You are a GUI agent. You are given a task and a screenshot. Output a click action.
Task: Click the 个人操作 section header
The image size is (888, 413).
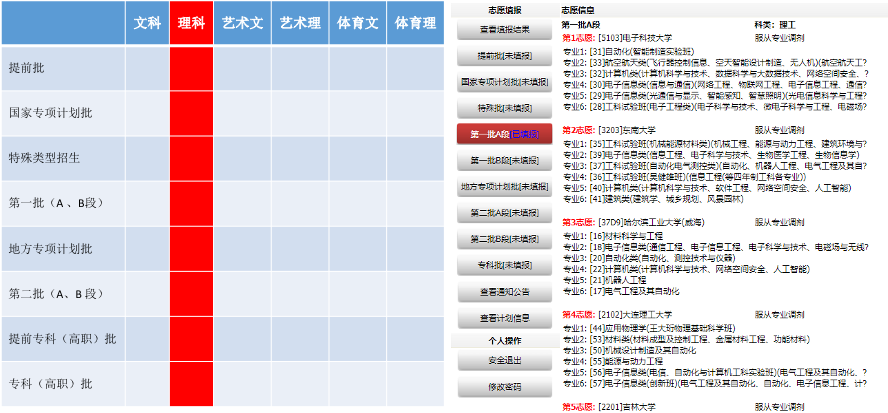click(505, 341)
